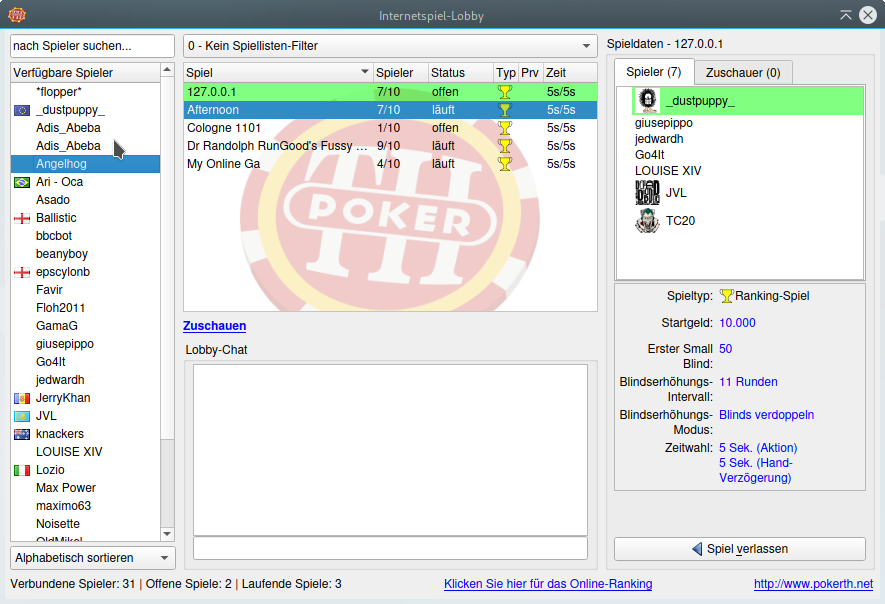Click the Zeit column header
Screen dimensions: 885x604
(x=569, y=73)
